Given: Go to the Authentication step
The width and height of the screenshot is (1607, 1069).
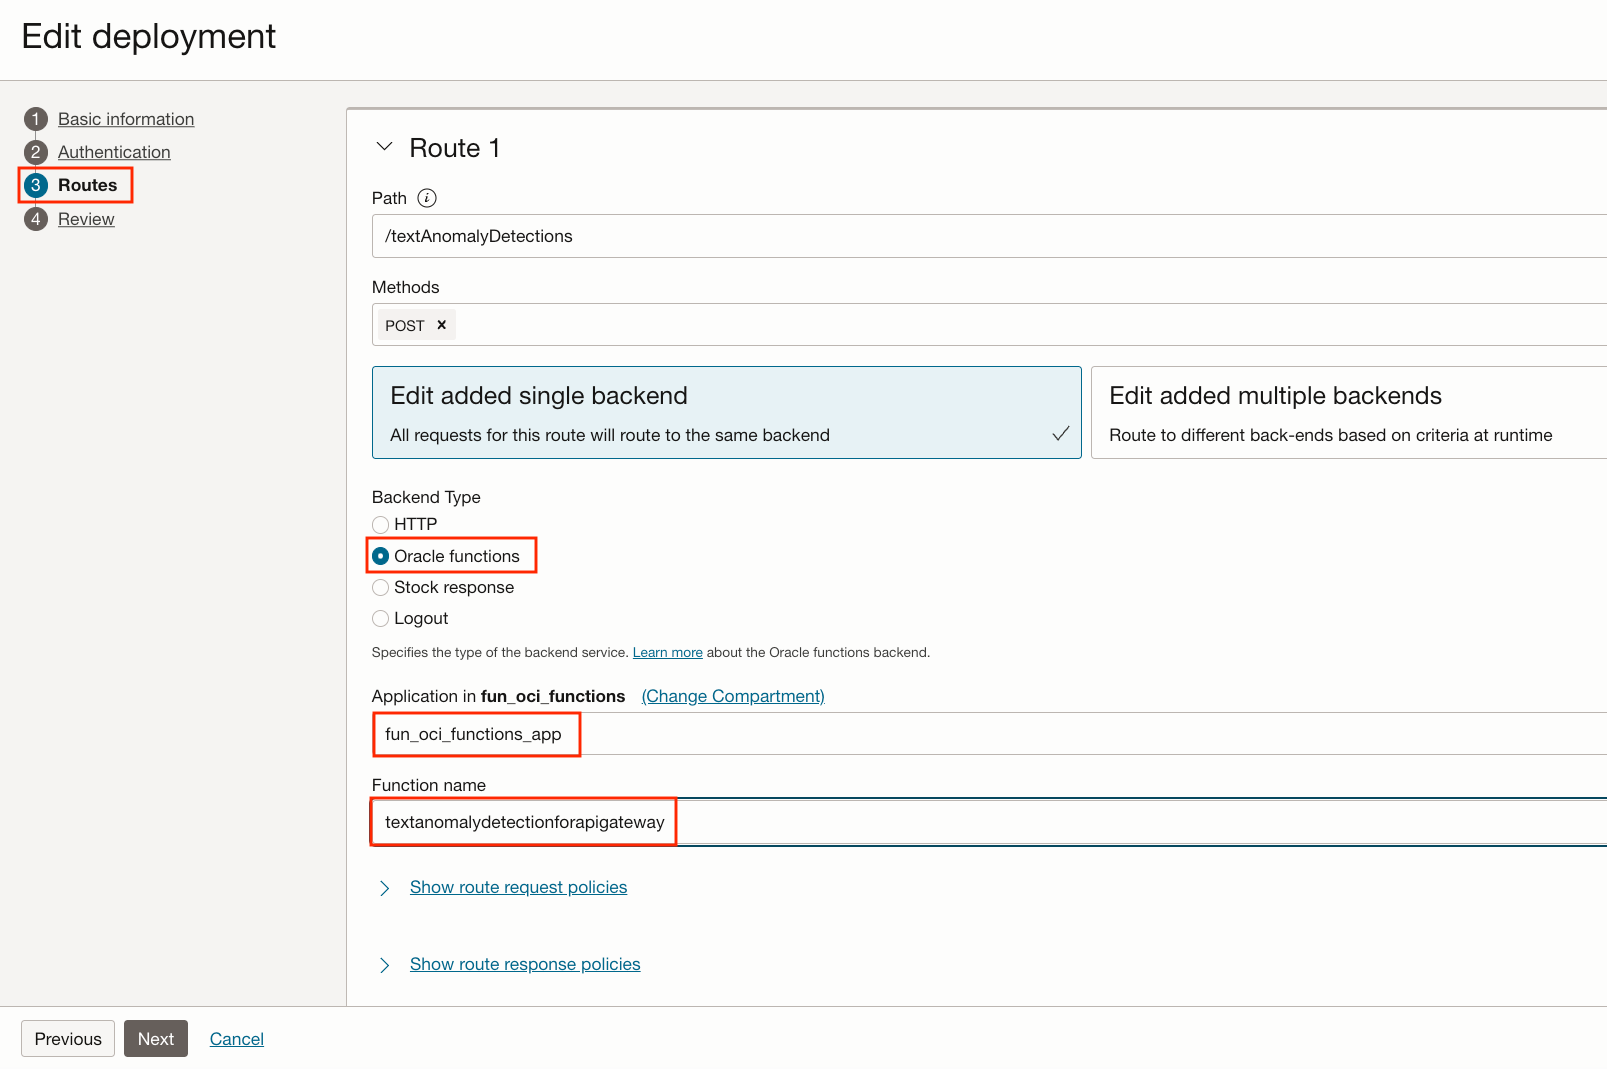Looking at the screenshot, I should pyautogui.click(x=114, y=152).
